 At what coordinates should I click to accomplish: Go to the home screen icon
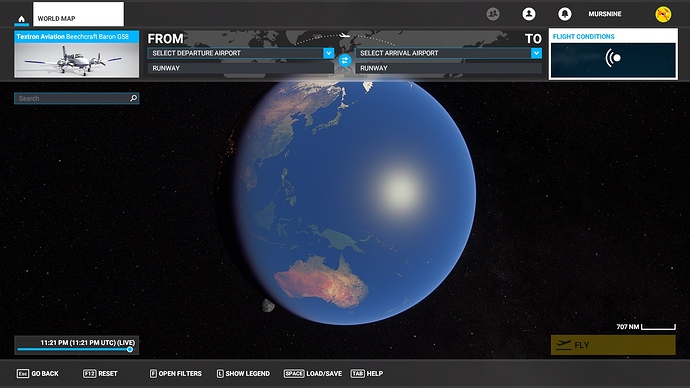[21, 18]
